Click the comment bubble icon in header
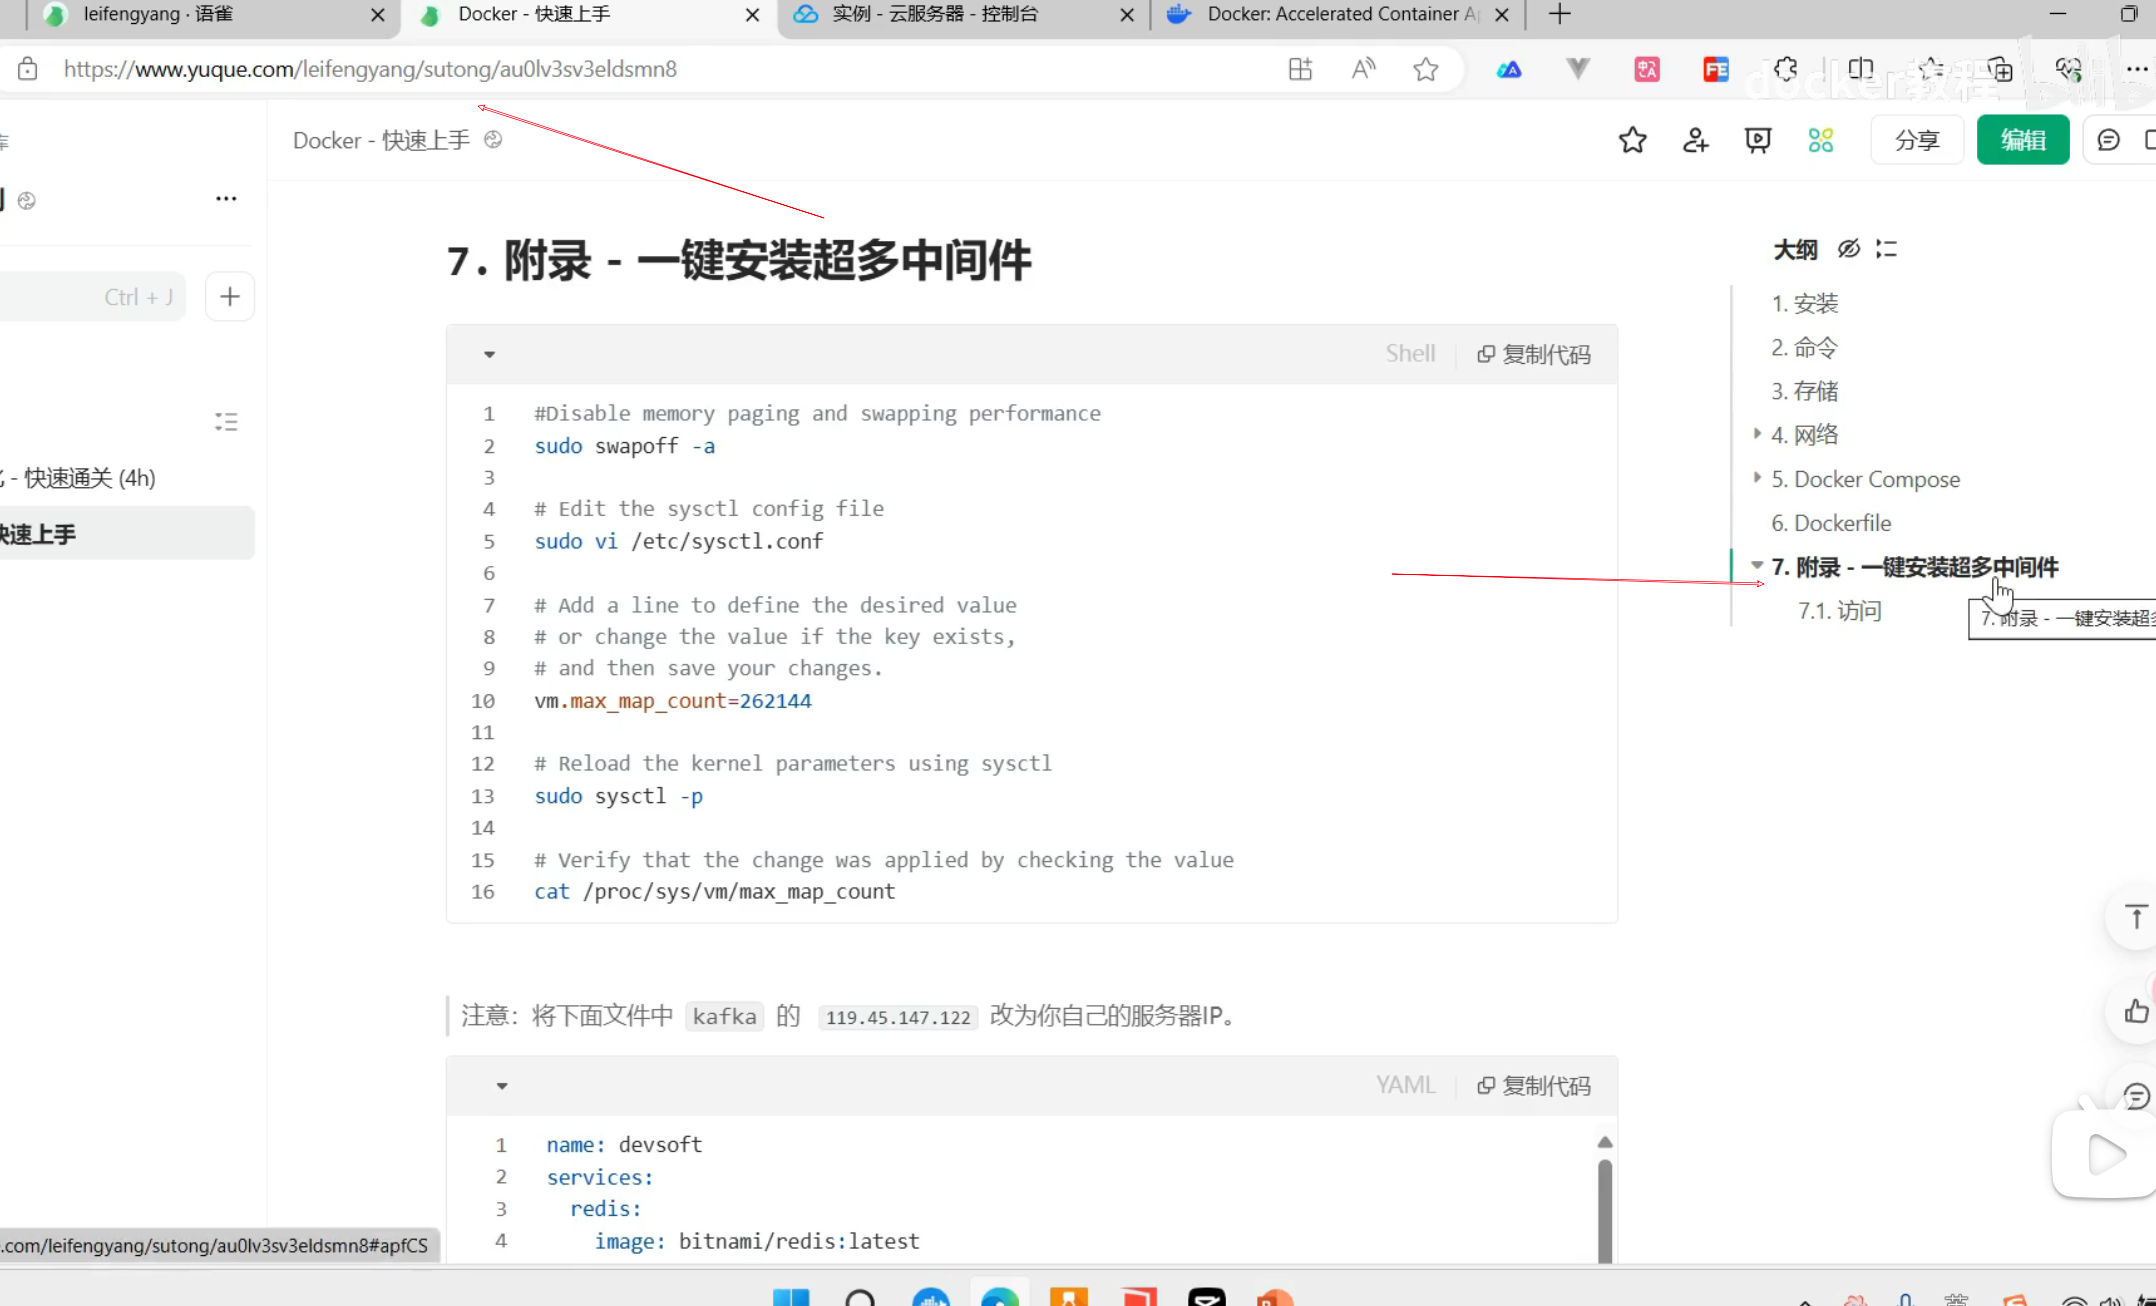Viewport: 2156px width, 1306px height. (x=2108, y=140)
